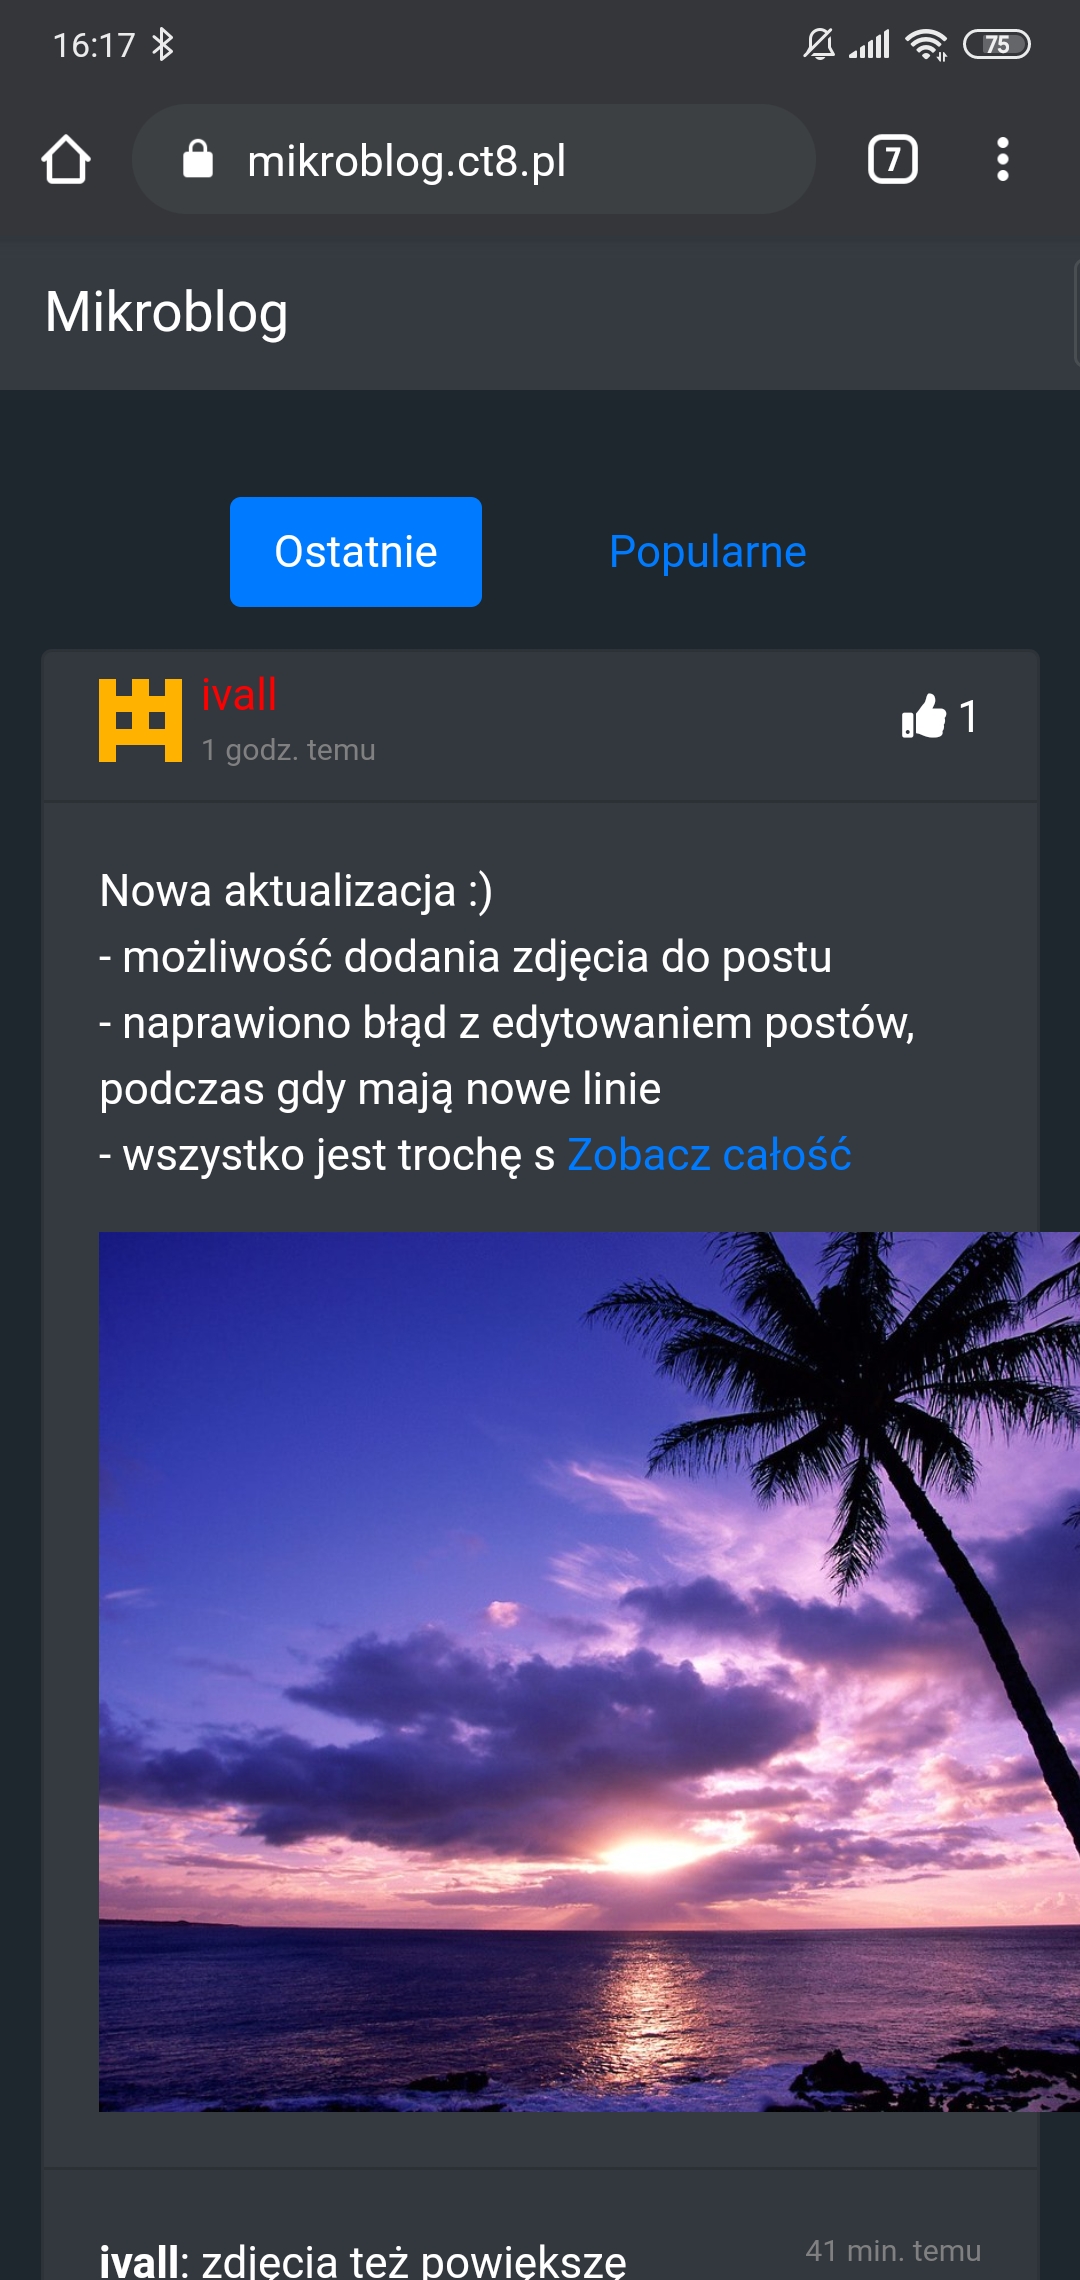Tap the browser home icon
The image size is (1080, 2280).
[66, 160]
